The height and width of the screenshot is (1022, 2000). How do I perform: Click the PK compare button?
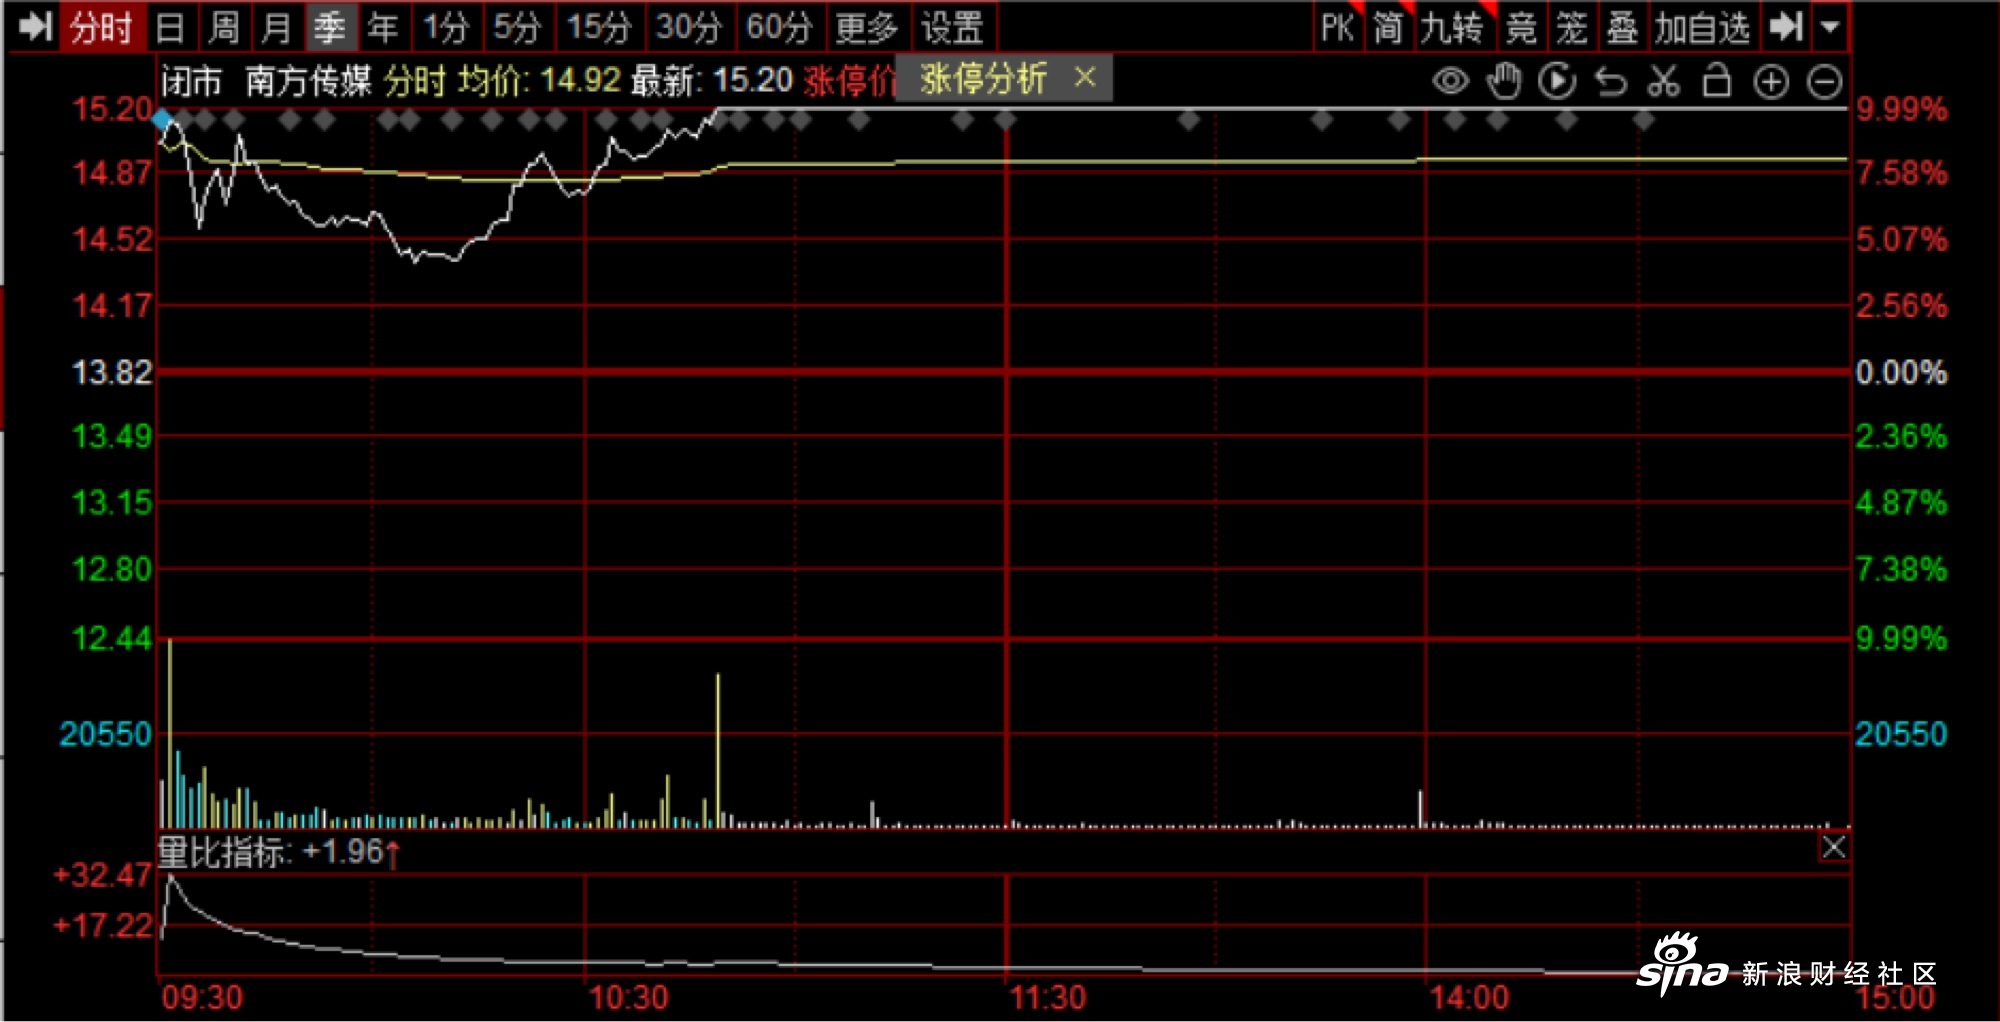(1337, 27)
